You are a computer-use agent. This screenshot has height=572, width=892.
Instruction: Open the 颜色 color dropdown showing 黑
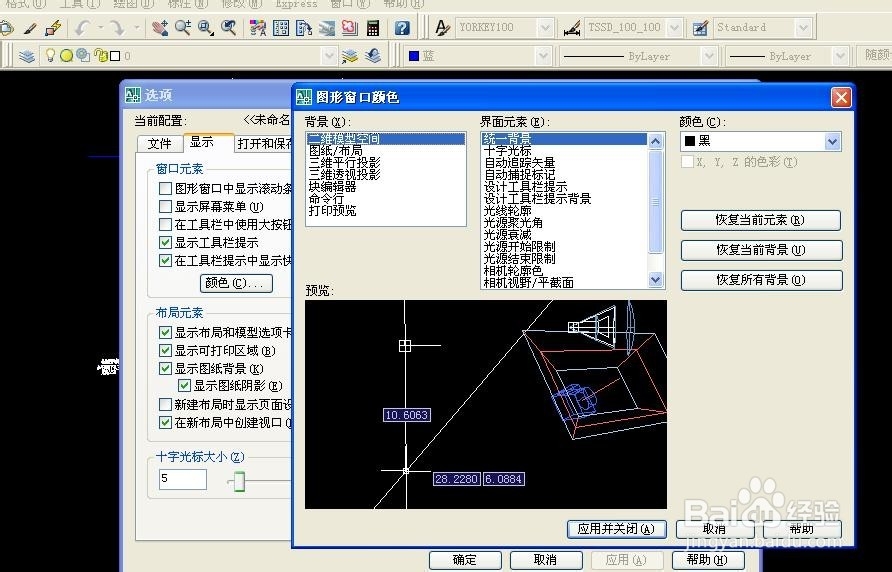coord(761,141)
